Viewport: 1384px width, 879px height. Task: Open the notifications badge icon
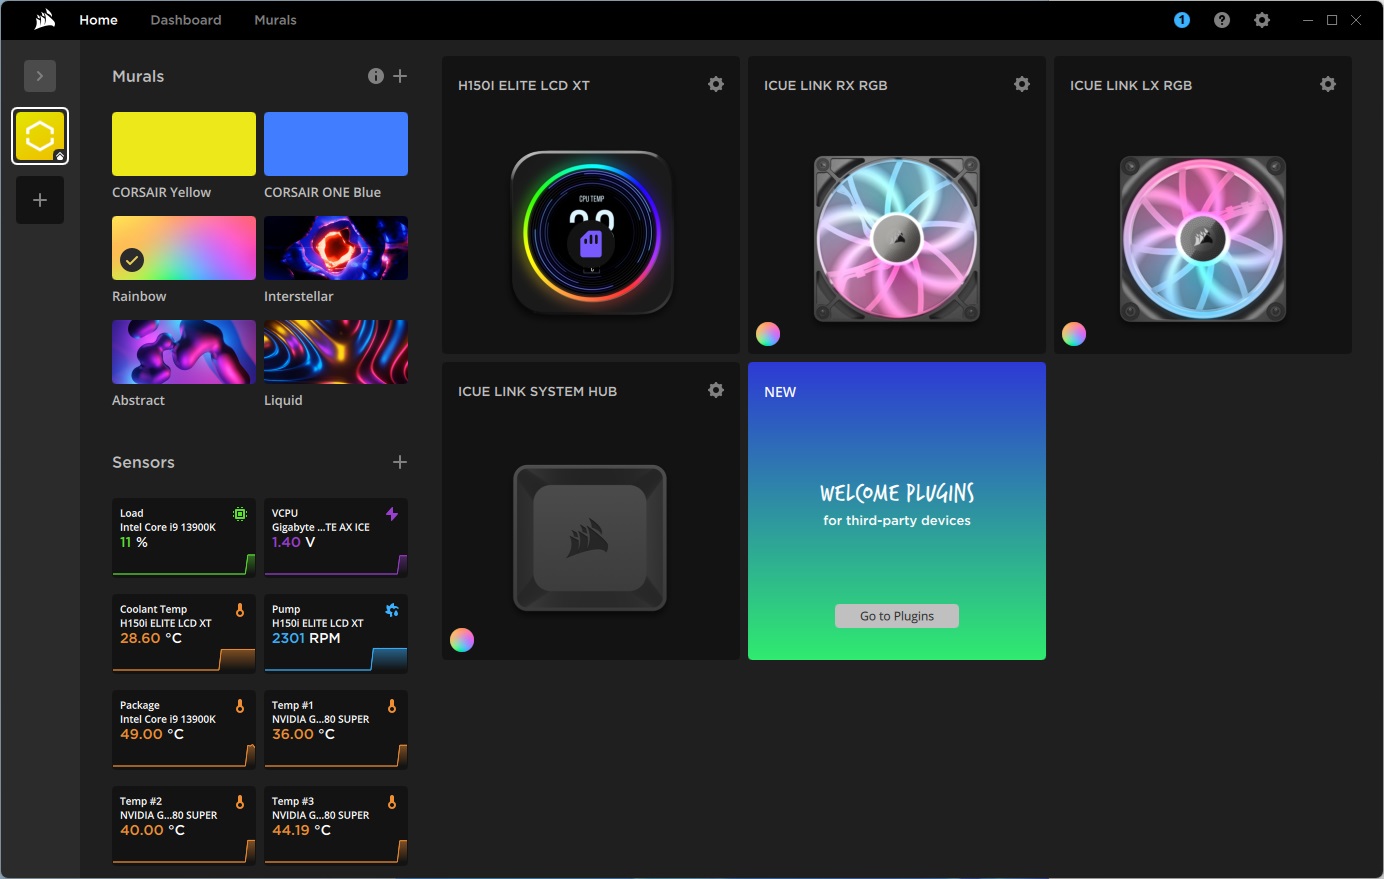coord(1182,20)
